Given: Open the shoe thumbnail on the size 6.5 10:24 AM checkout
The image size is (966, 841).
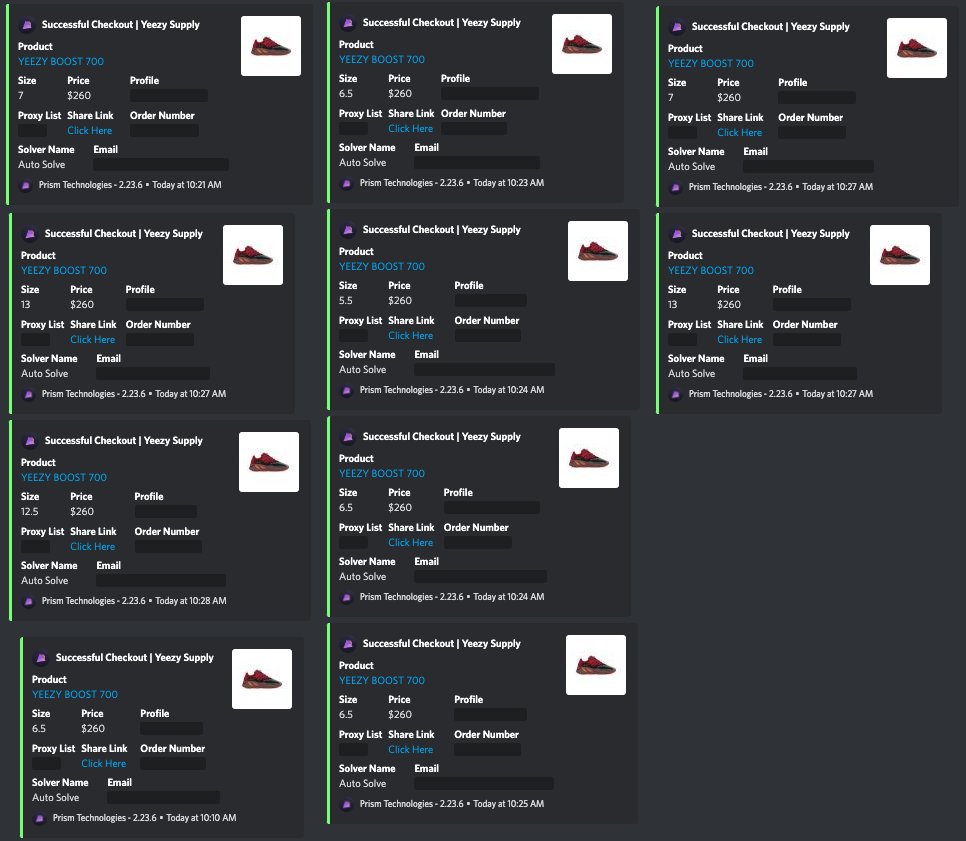Looking at the screenshot, I should tap(589, 458).
